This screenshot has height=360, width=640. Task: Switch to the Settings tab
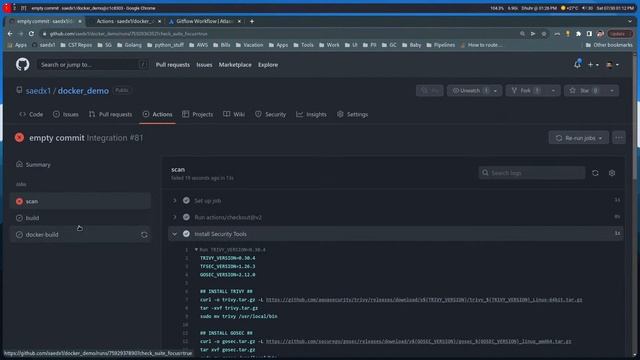[352, 114]
